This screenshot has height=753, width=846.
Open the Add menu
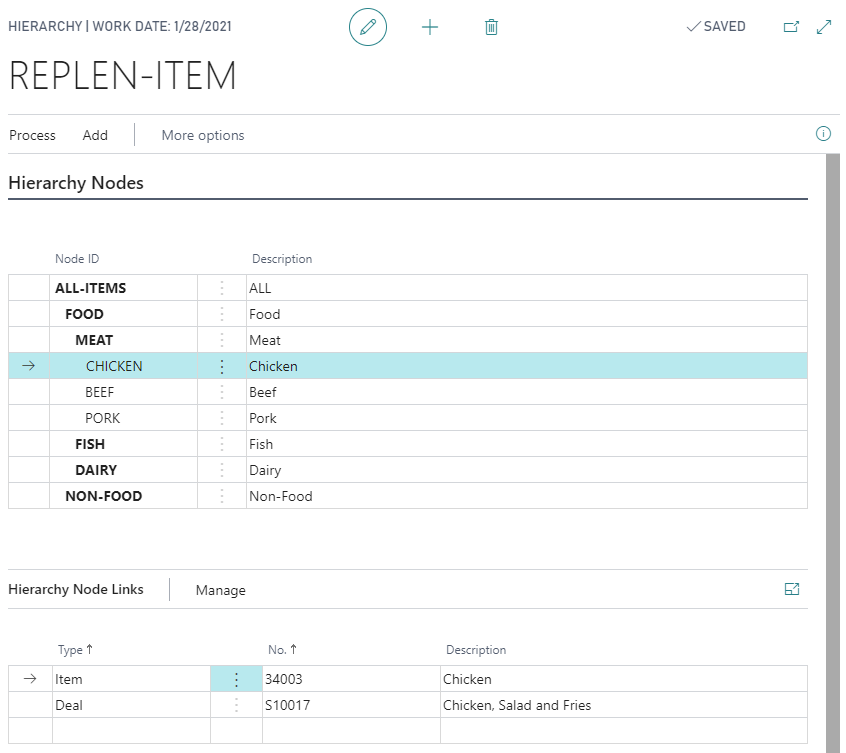point(95,135)
